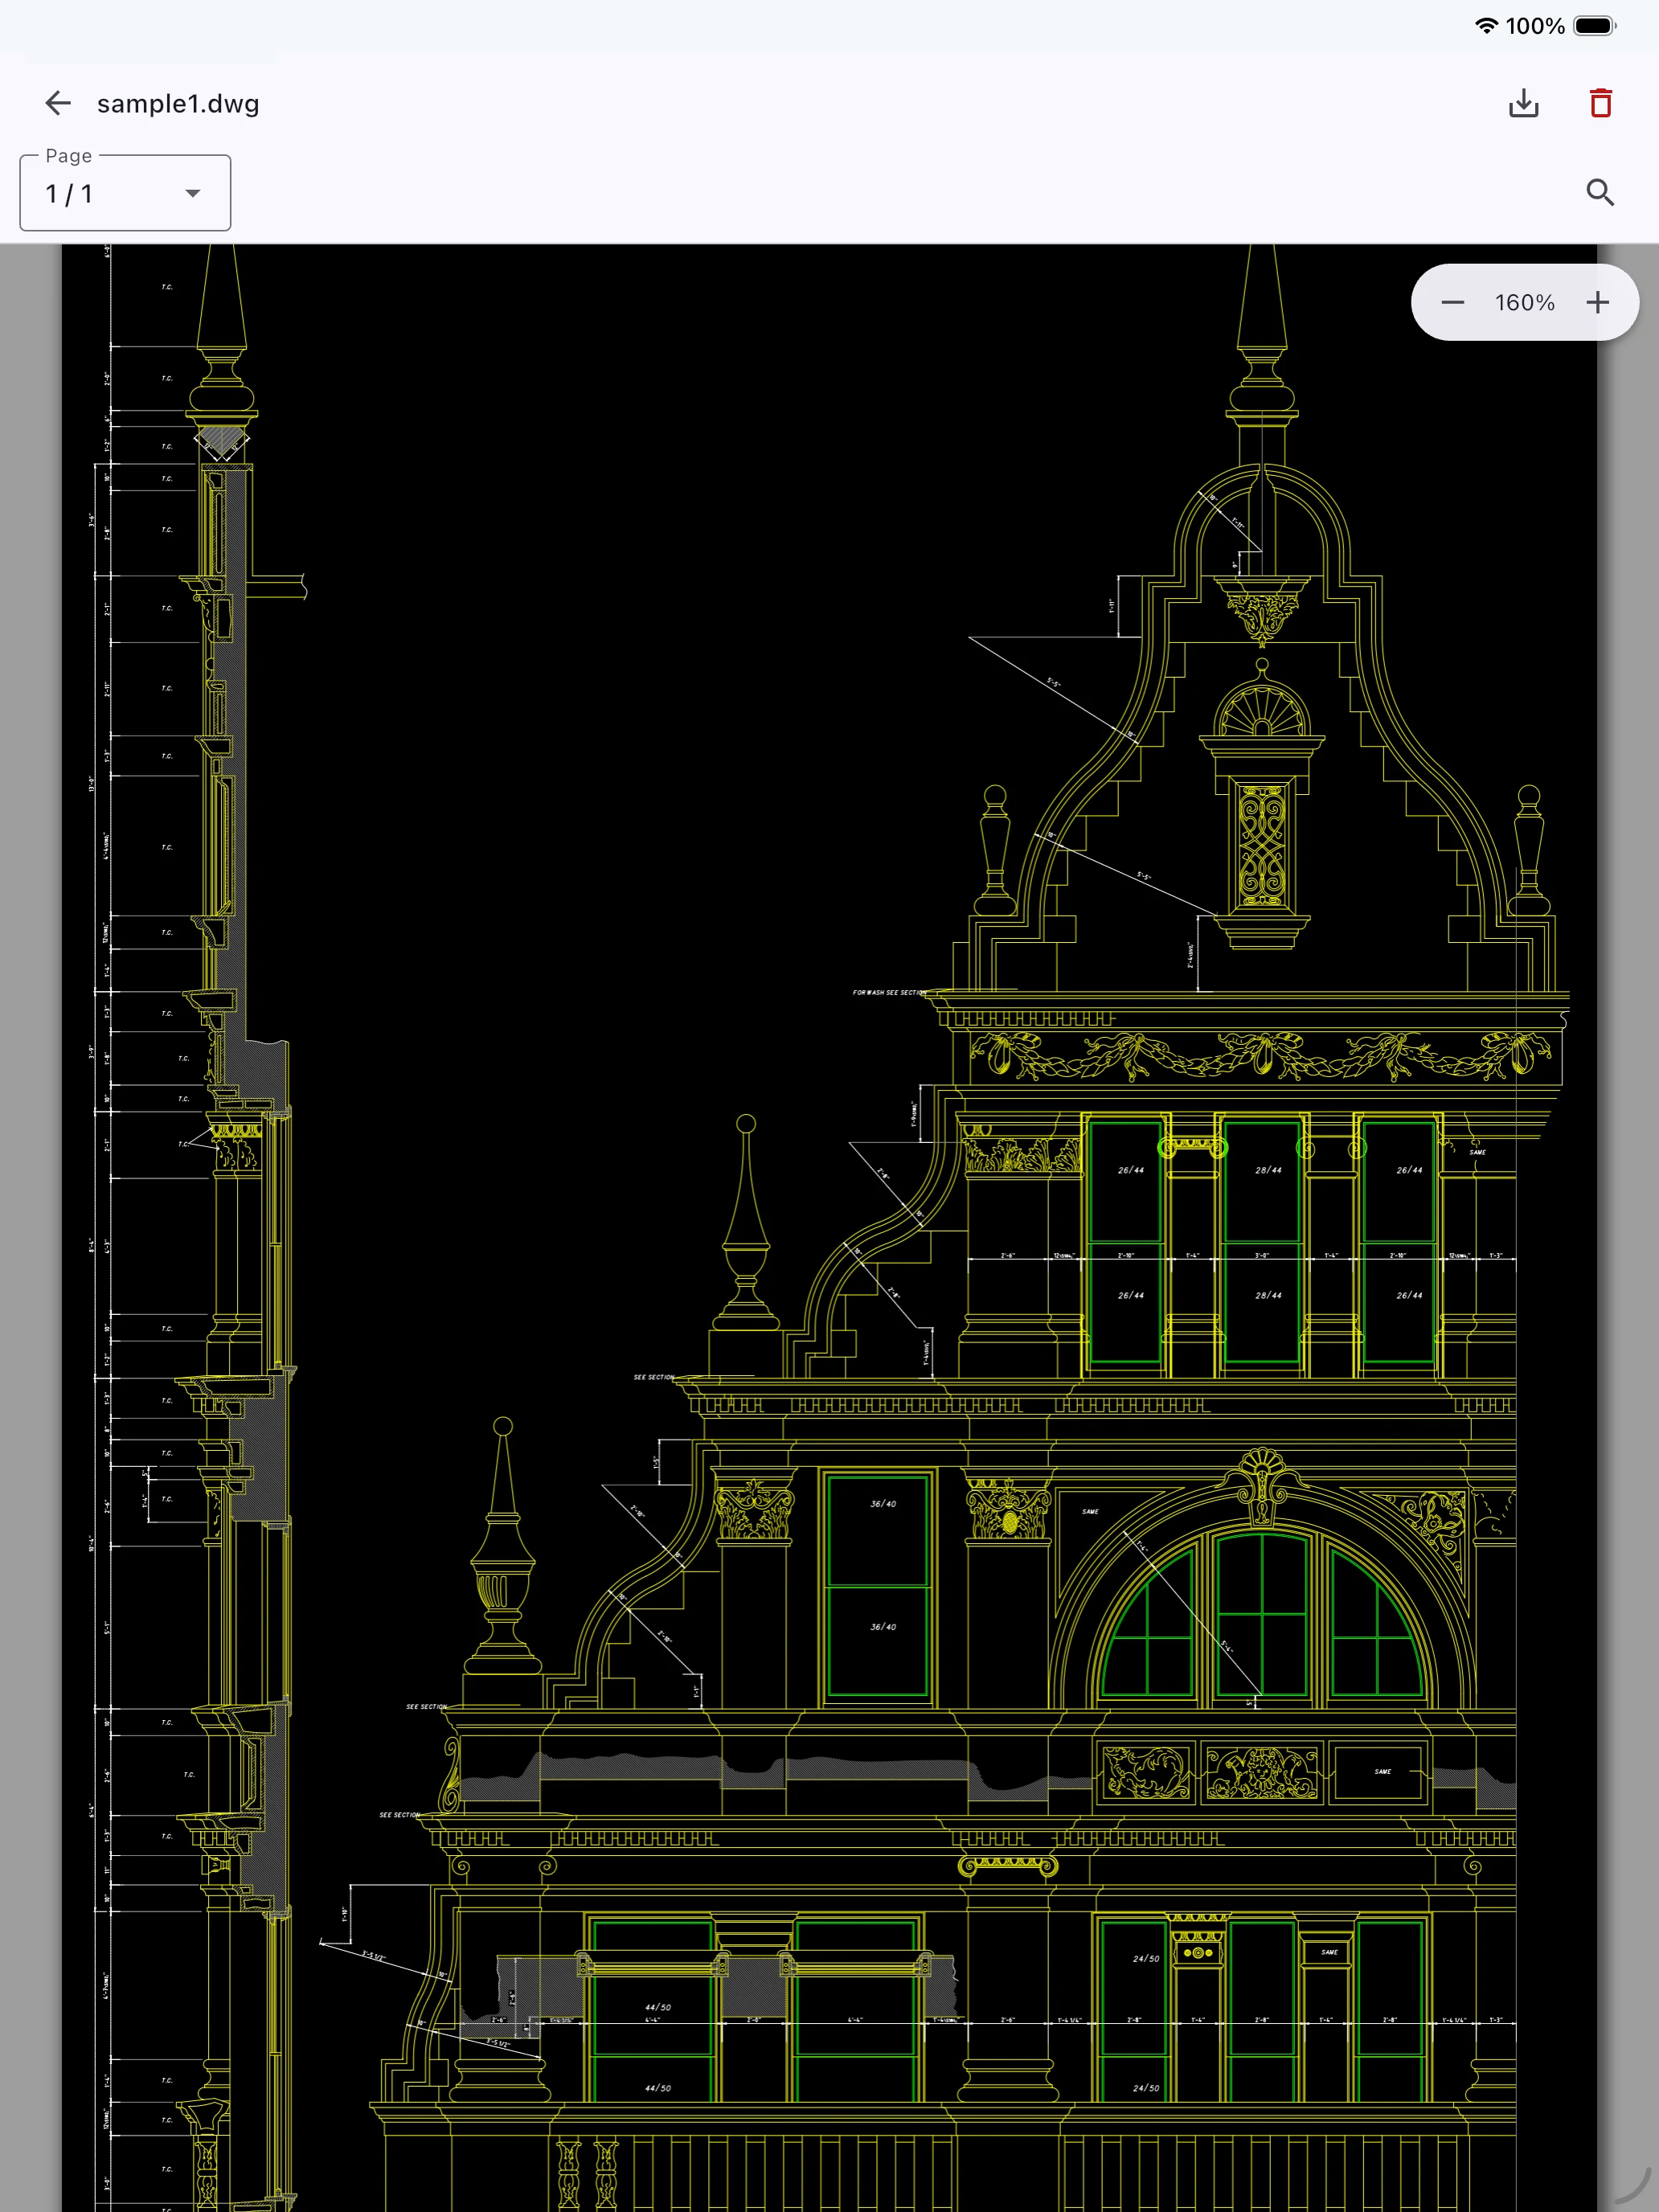Viewport: 1659px width, 2212px height.
Task: Open search with the magnifier icon
Action: [1600, 192]
